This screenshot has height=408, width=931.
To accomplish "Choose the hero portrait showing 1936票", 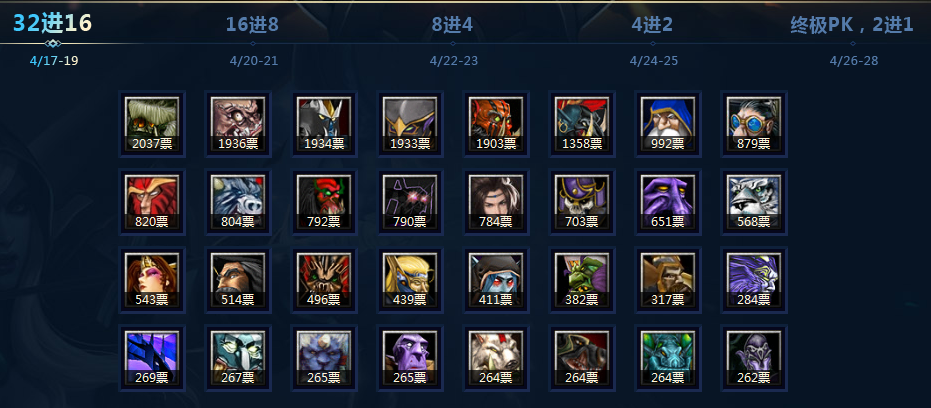I will (x=238, y=124).
